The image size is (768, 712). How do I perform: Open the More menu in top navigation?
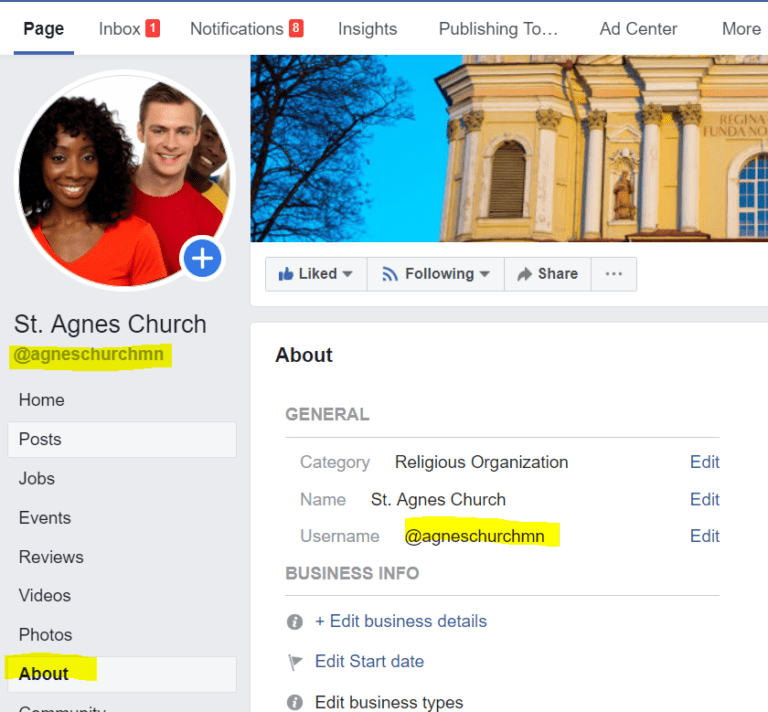pyautogui.click(x=741, y=29)
